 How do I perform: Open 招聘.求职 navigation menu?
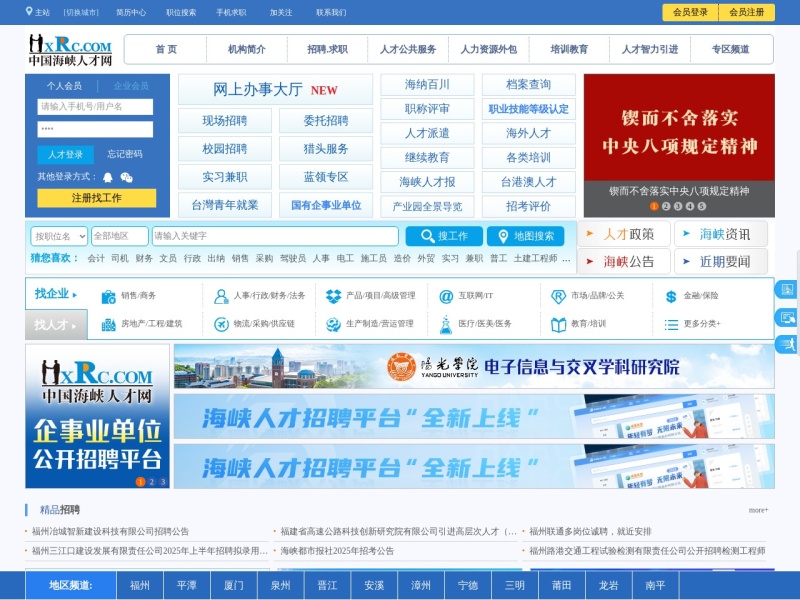tap(328, 49)
